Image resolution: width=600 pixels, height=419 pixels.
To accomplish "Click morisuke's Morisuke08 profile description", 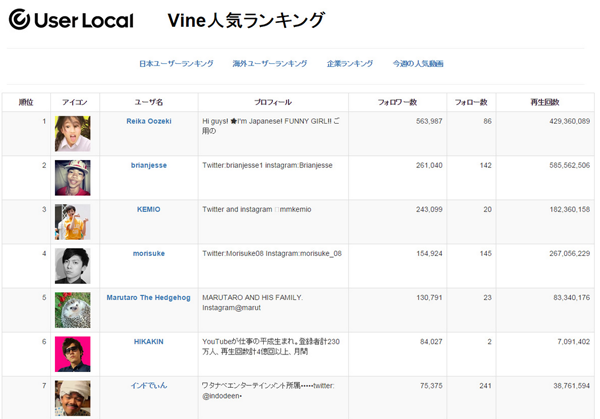I will pyautogui.click(x=272, y=253).
